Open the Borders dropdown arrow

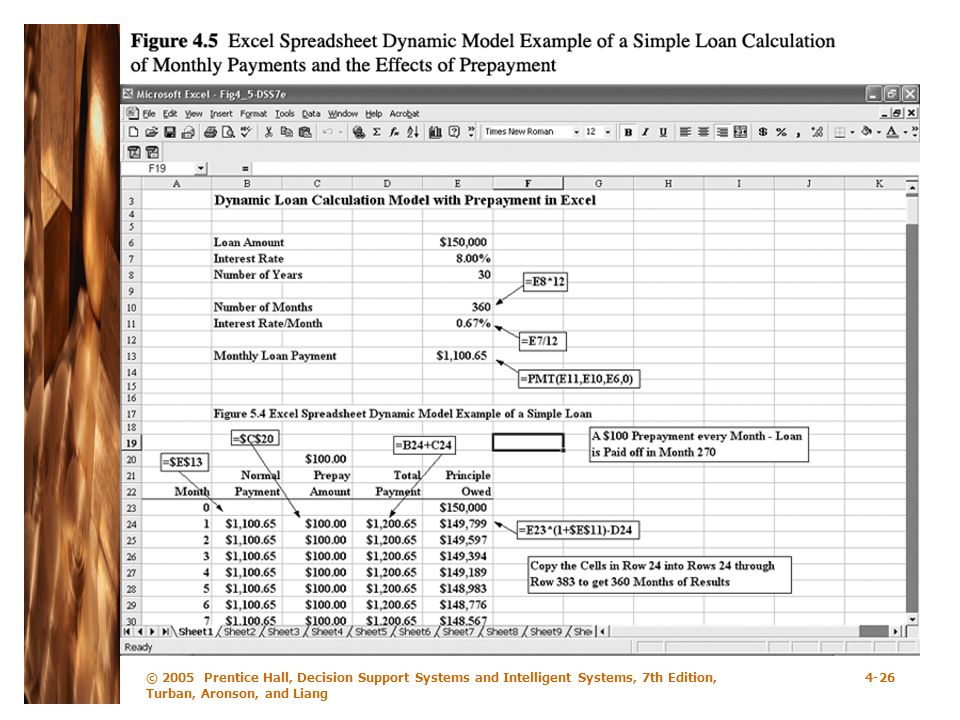(852, 132)
